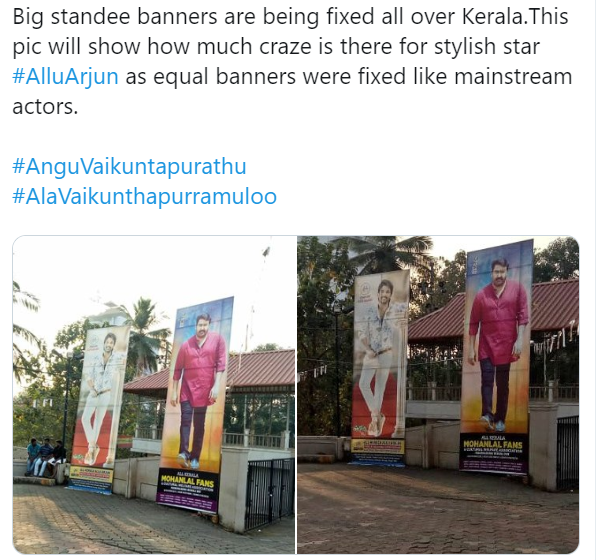
Task: Click yellow sign below Allu Arjun standee, right photo
Action: (377, 446)
